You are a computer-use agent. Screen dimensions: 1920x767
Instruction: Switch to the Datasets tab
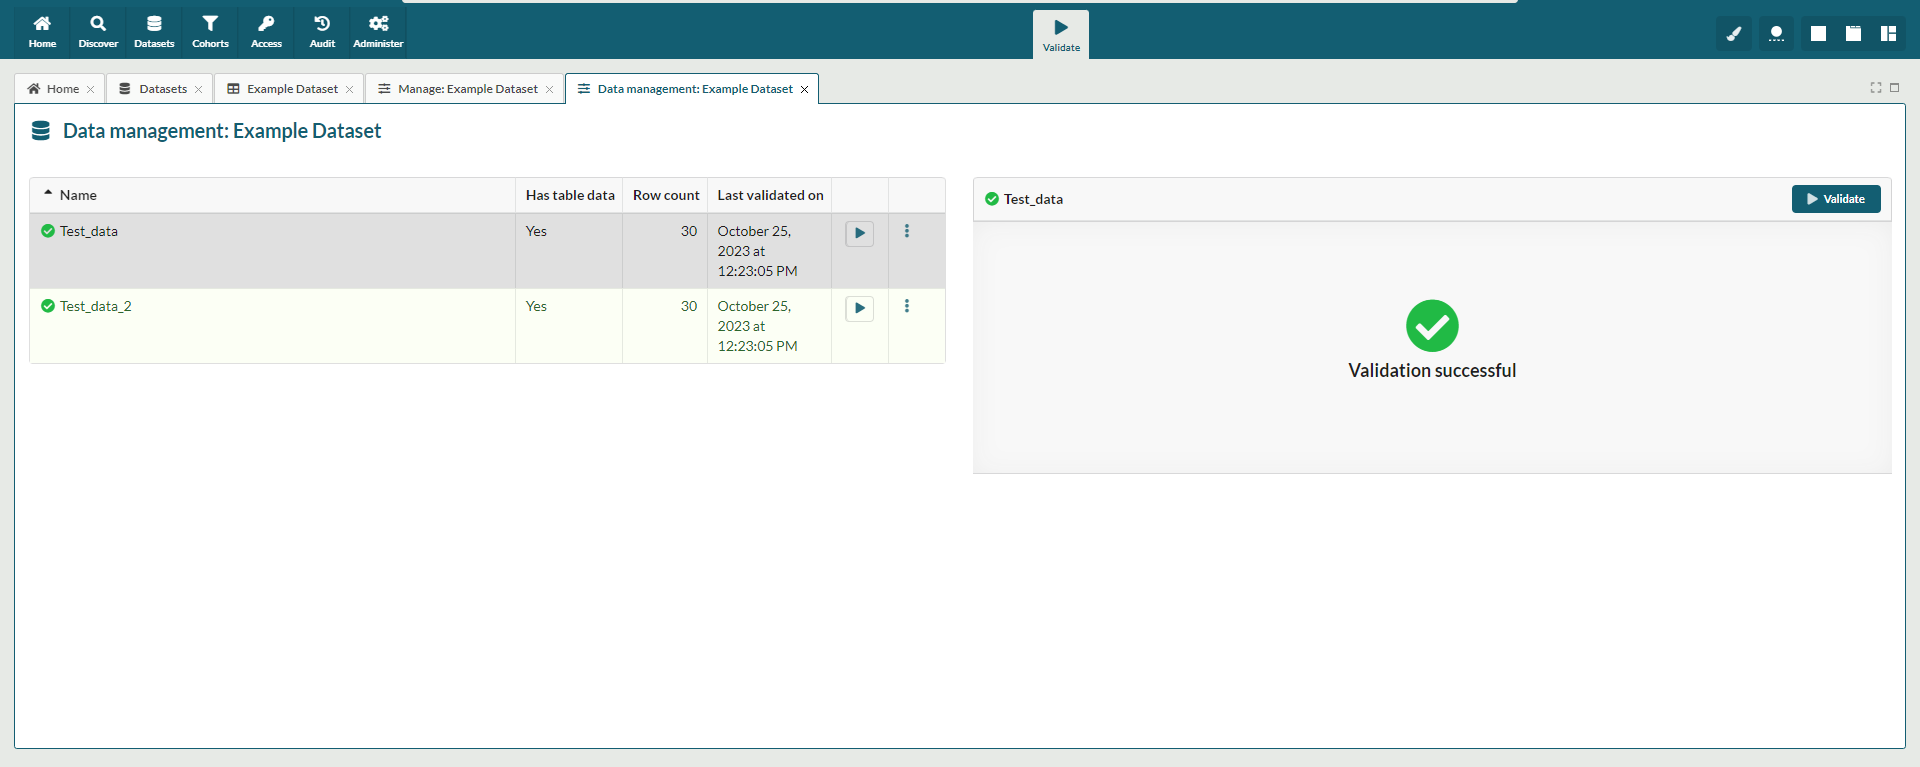(x=162, y=89)
